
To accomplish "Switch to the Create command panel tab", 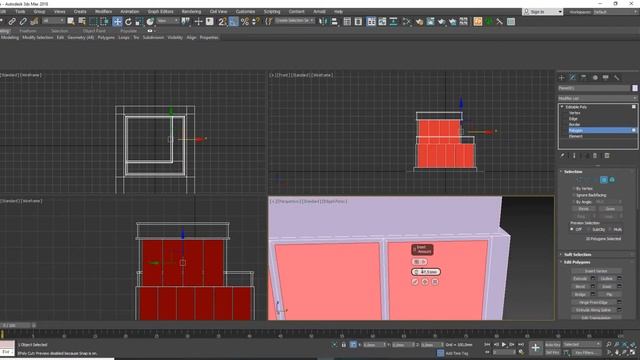I will pyautogui.click(x=562, y=77).
